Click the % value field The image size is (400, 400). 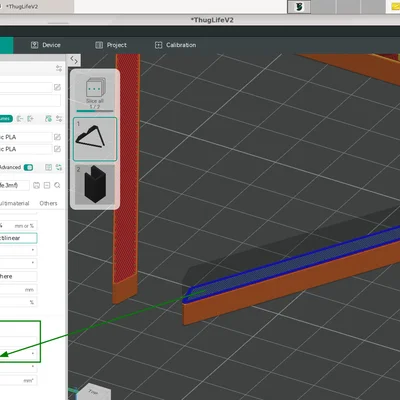(x=18, y=302)
